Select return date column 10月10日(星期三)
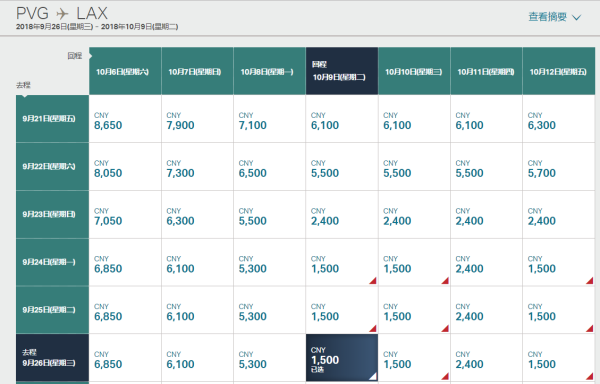The width and height of the screenshot is (600, 384). 414,71
